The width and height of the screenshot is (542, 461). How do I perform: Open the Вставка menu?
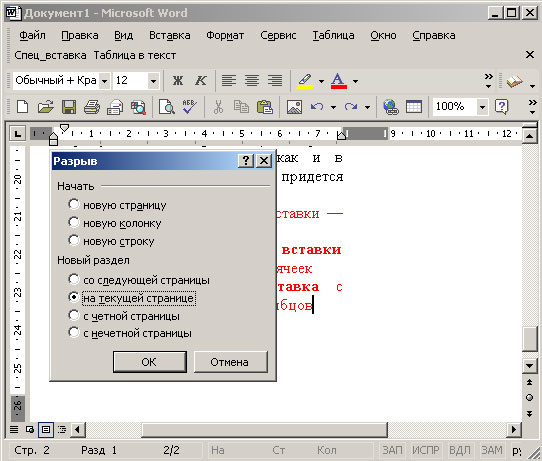pos(169,35)
